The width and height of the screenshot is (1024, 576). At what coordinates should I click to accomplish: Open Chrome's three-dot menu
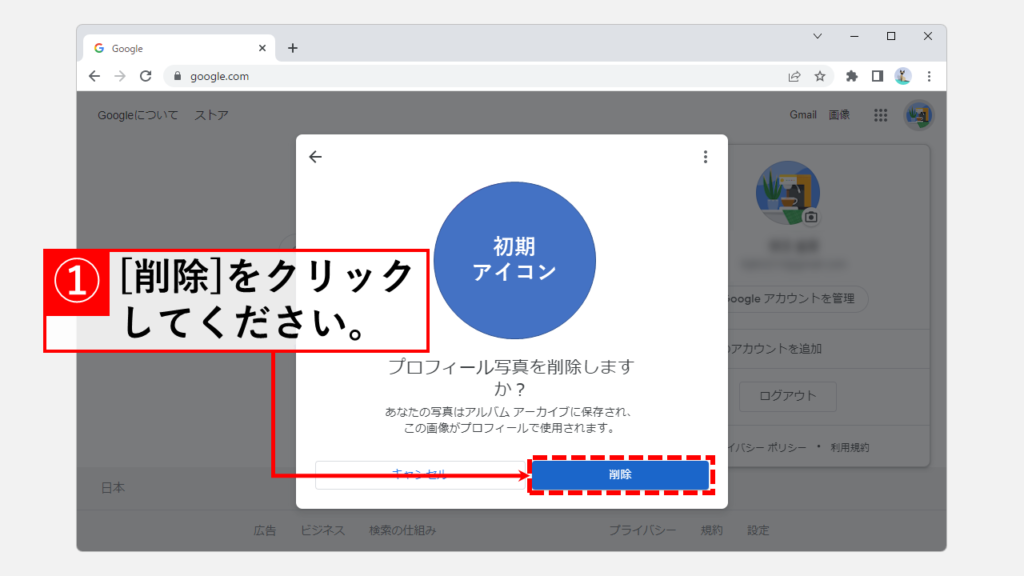coord(929,76)
